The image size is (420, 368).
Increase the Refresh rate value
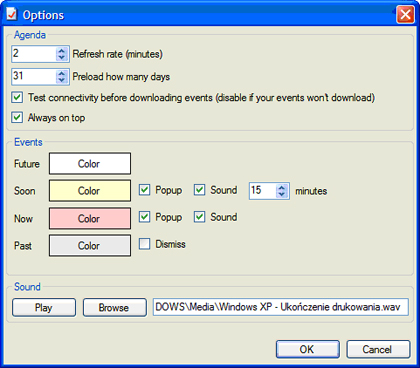(62, 50)
